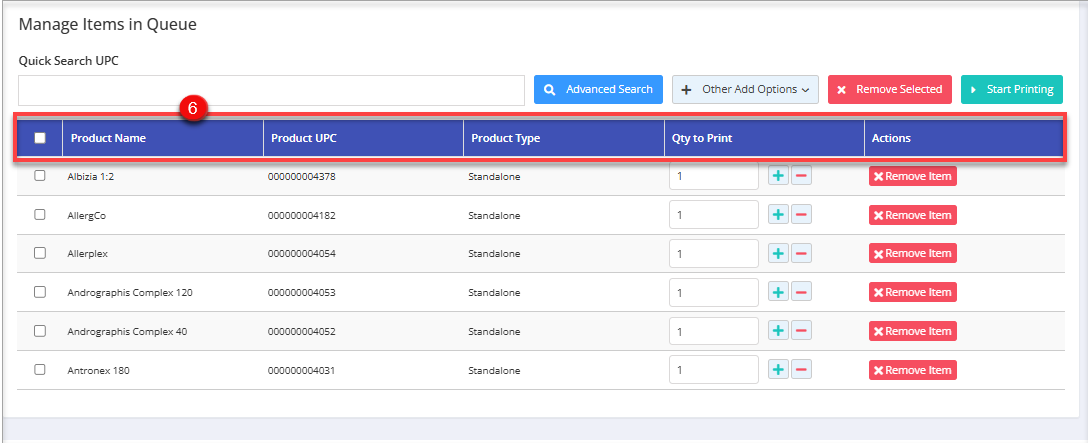This screenshot has width=1088, height=443.
Task: Focus the Quick Search UPC input field
Action: [x=271, y=90]
